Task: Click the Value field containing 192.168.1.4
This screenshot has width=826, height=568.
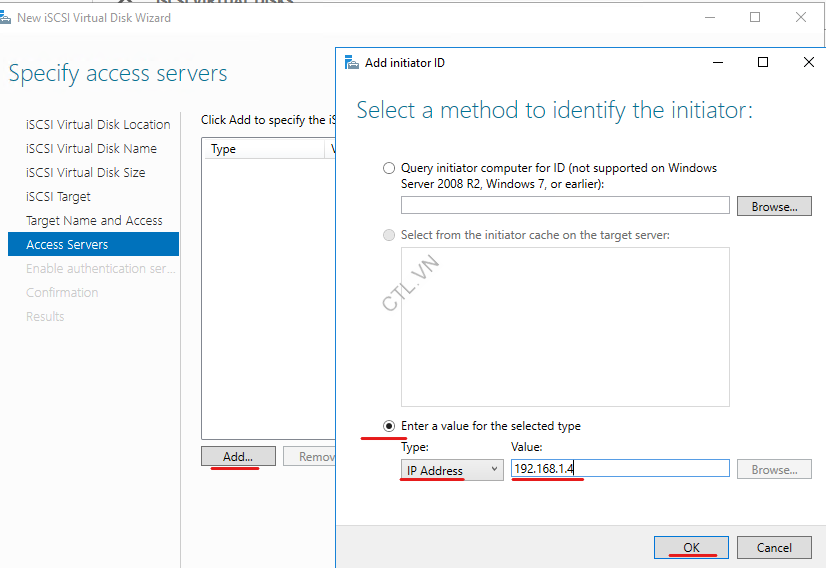Action: [x=620, y=468]
